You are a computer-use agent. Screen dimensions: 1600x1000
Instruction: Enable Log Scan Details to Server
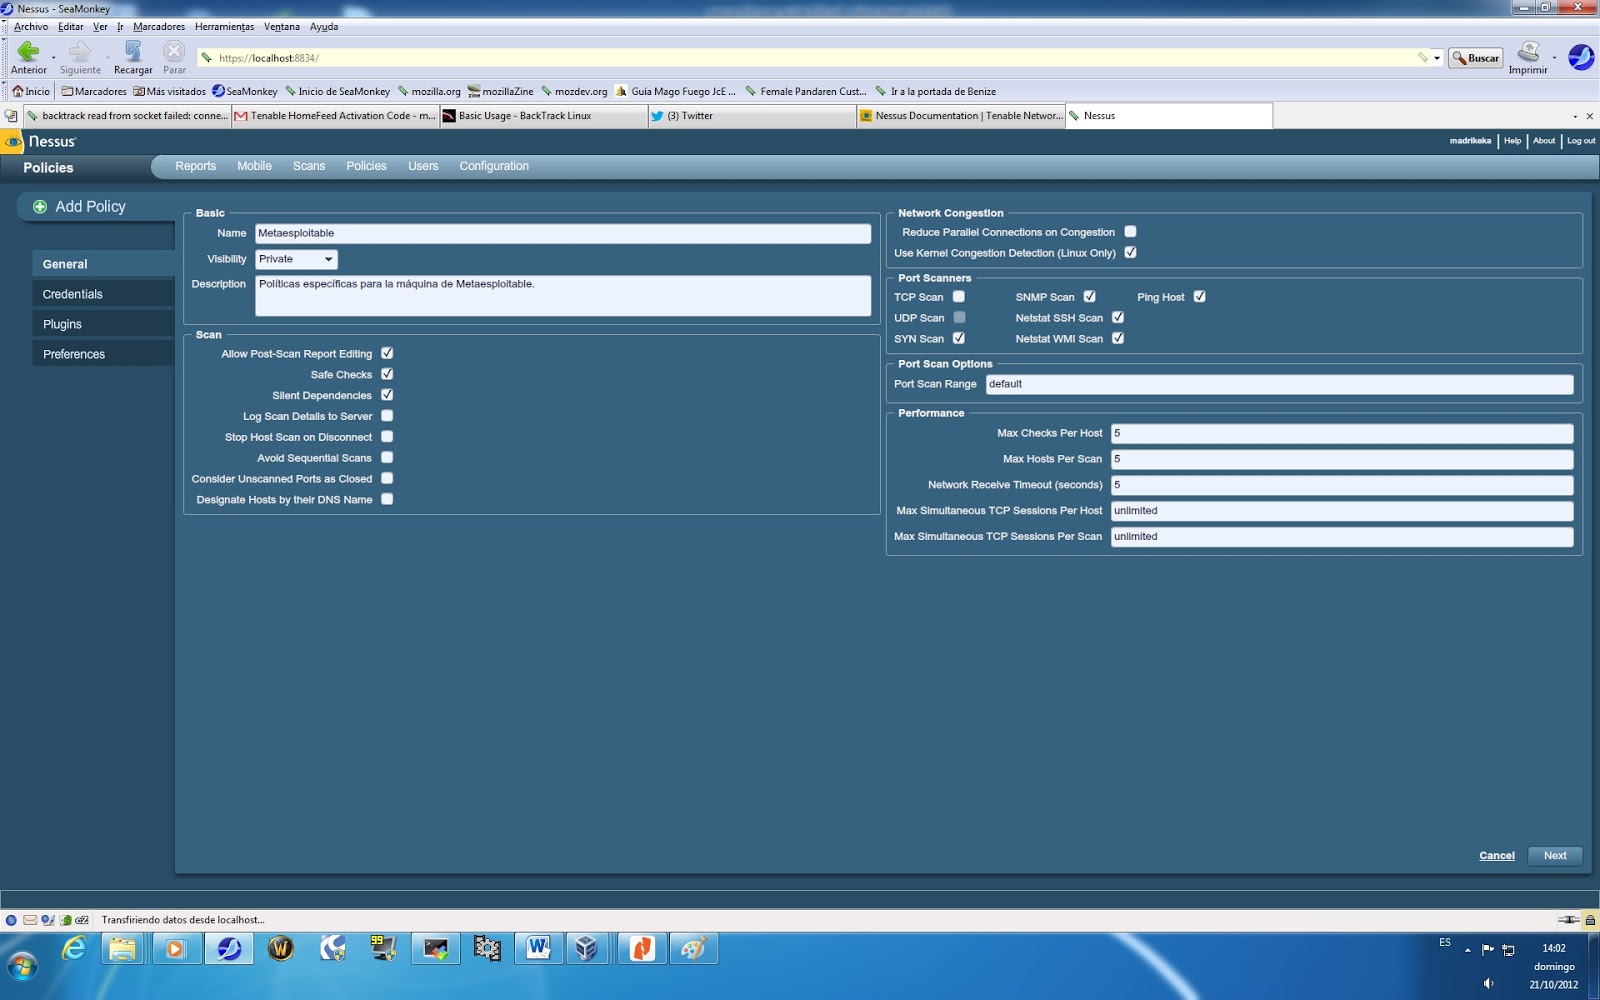click(387, 416)
